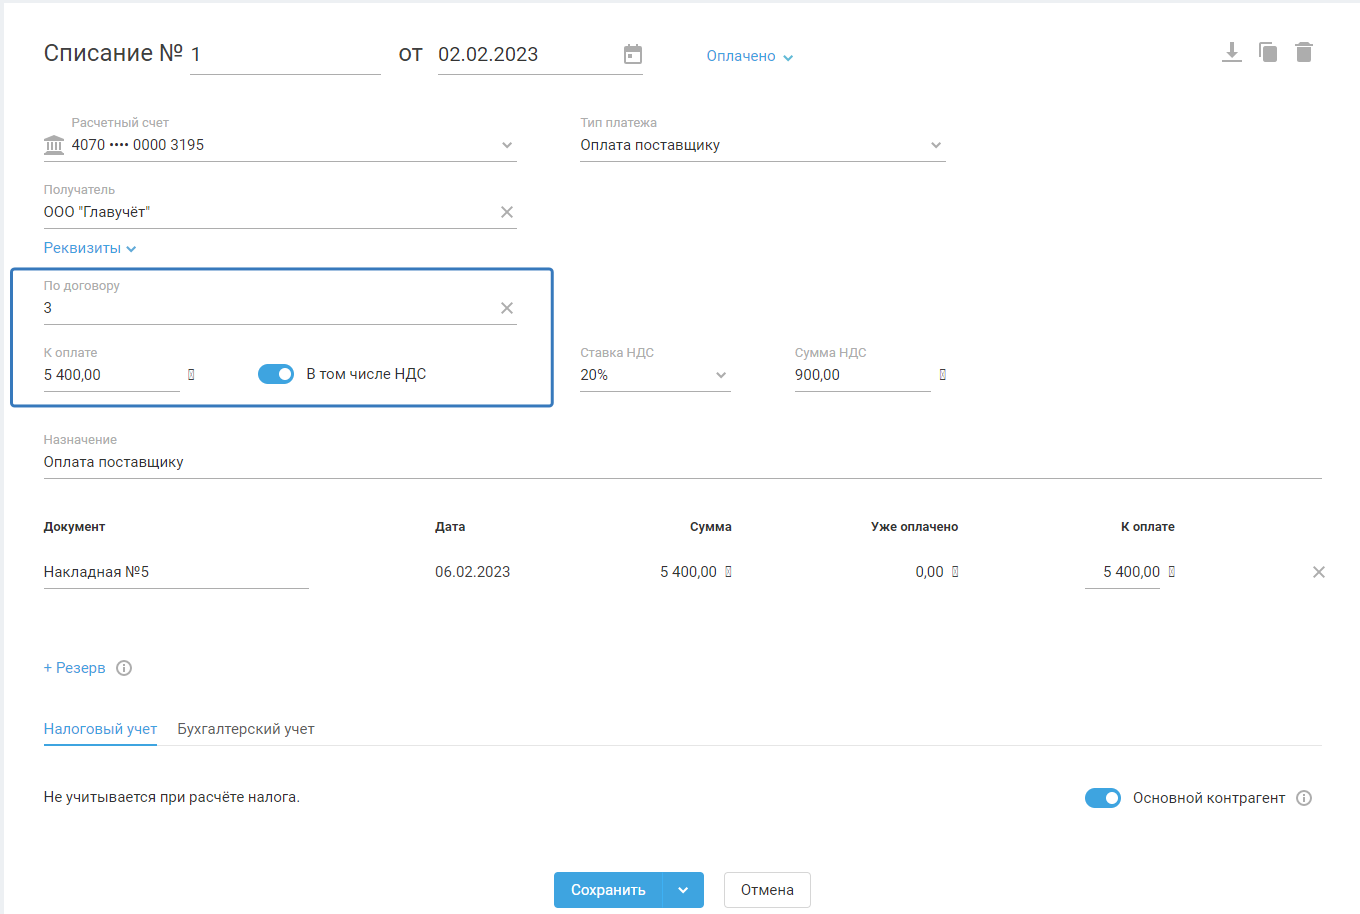This screenshot has width=1360, height=914.
Task: Click the К оплате amount field near НДС toggle
Action: [x=112, y=375]
